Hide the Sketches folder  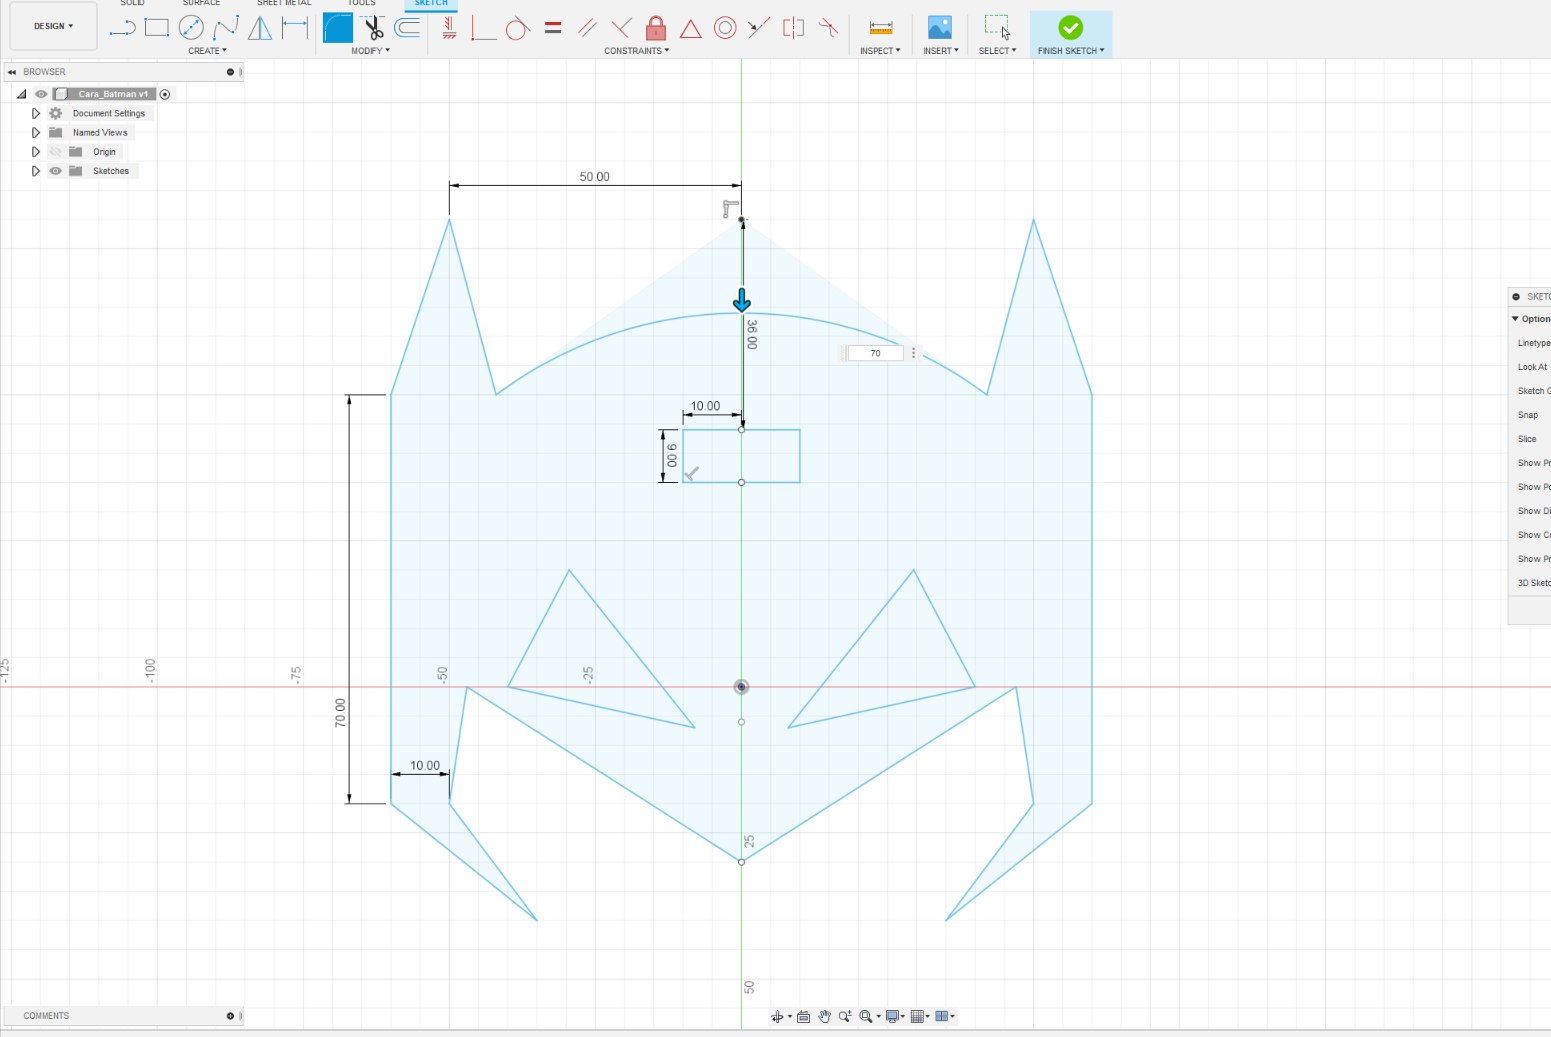point(56,171)
